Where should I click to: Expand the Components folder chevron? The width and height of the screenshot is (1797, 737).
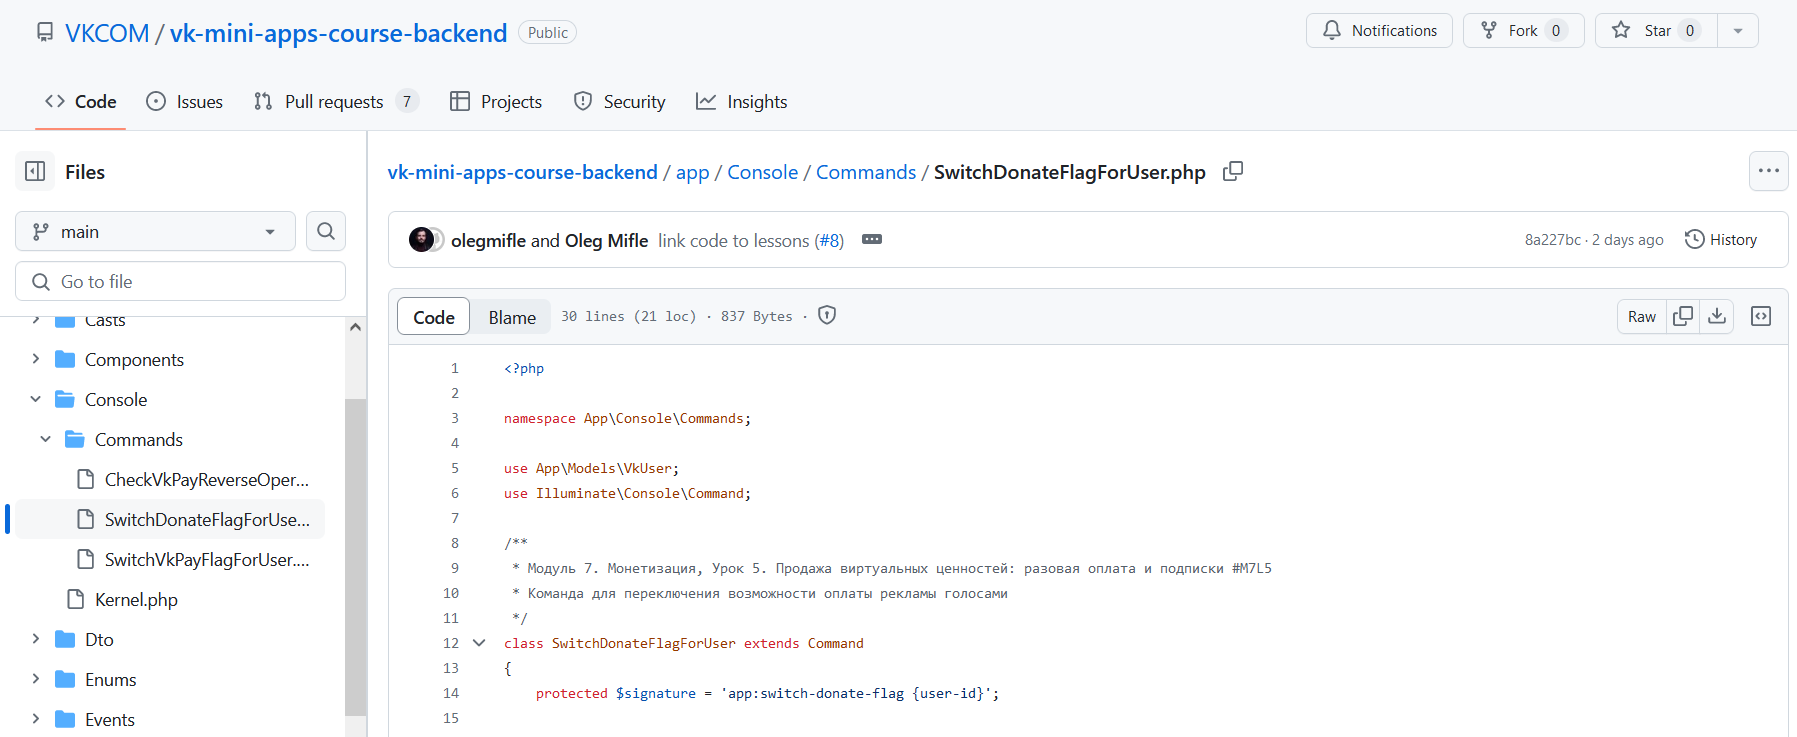(x=36, y=359)
